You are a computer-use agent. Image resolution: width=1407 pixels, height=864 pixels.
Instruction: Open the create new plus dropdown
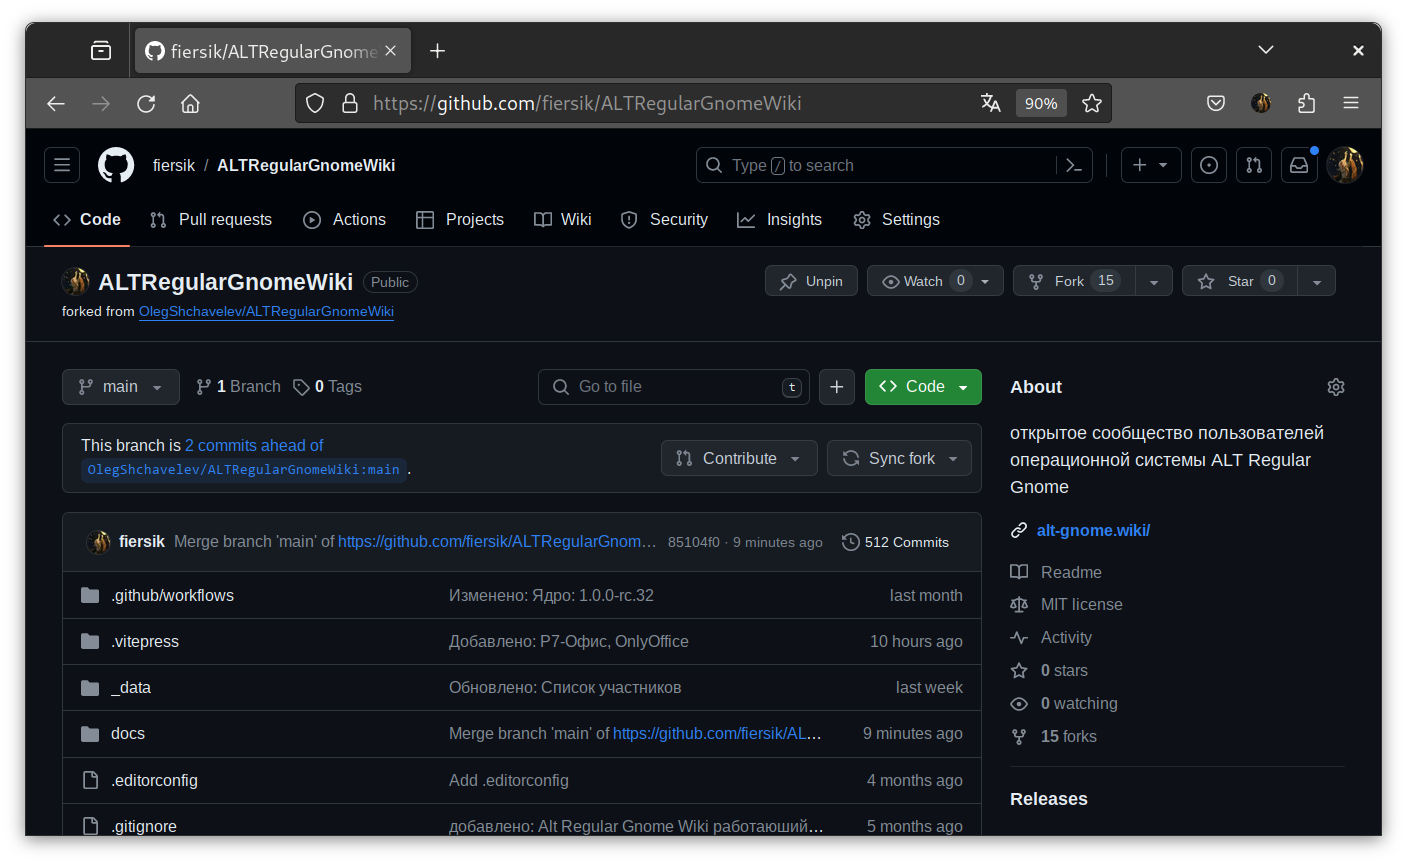(x=1151, y=165)
